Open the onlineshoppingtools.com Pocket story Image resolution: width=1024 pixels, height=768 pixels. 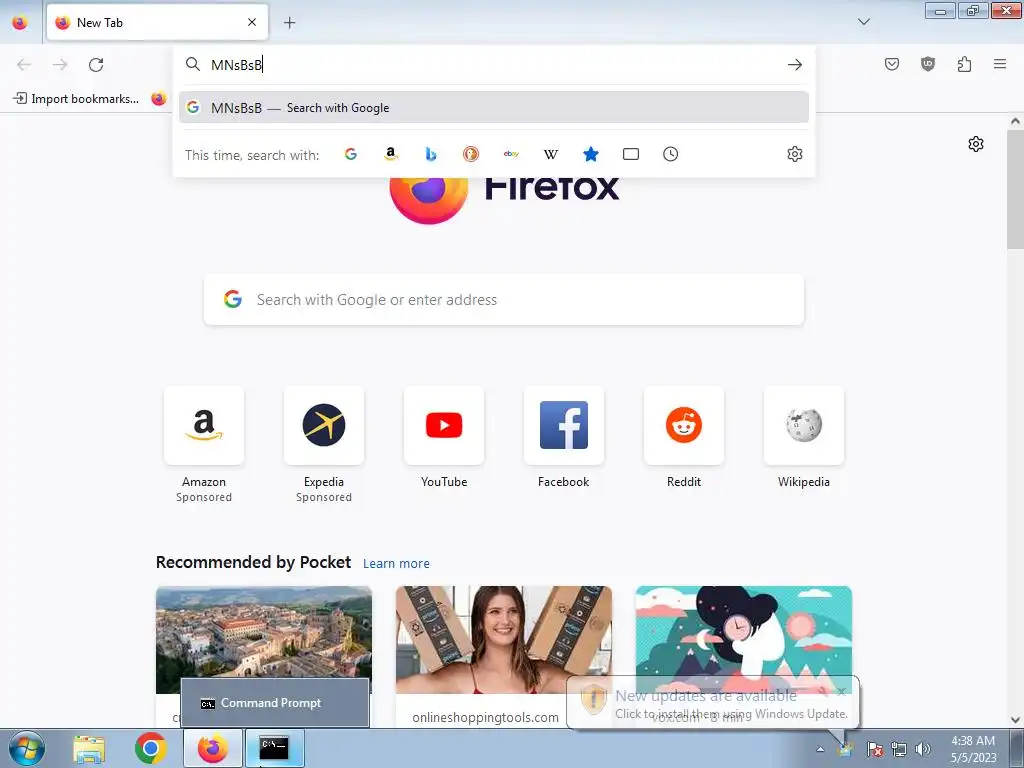(x=504, y=656)
